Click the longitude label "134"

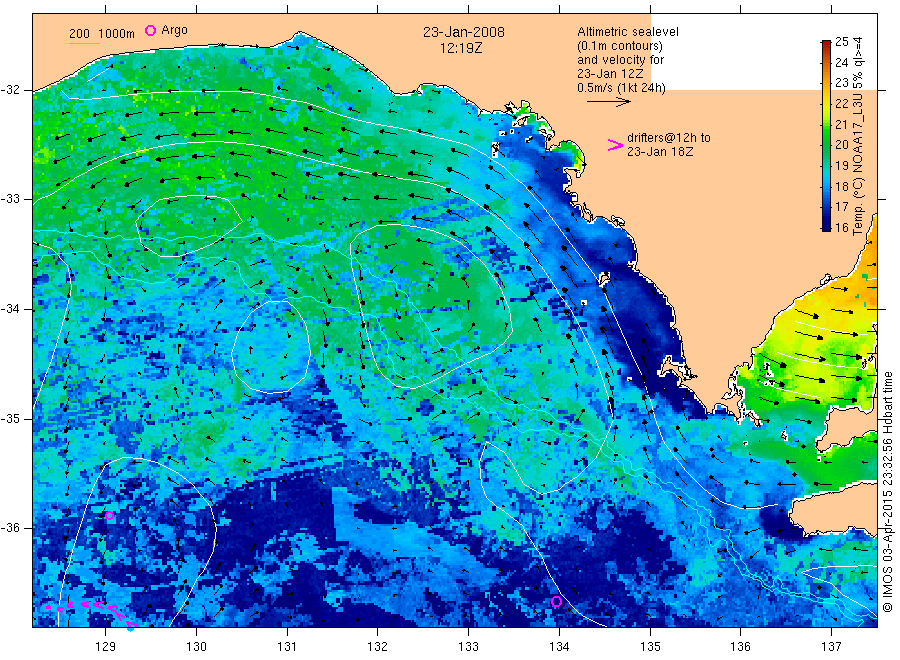click(x=559, y=647)
